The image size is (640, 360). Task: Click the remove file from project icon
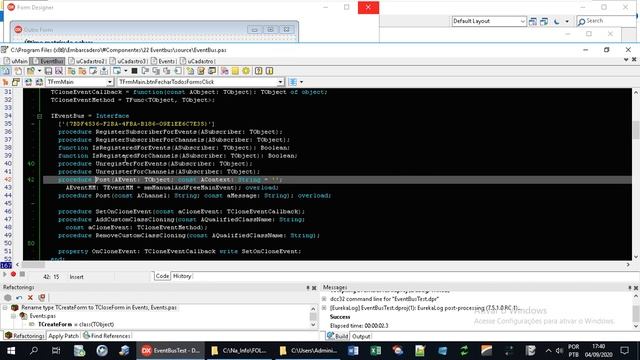tap(82, 71)
